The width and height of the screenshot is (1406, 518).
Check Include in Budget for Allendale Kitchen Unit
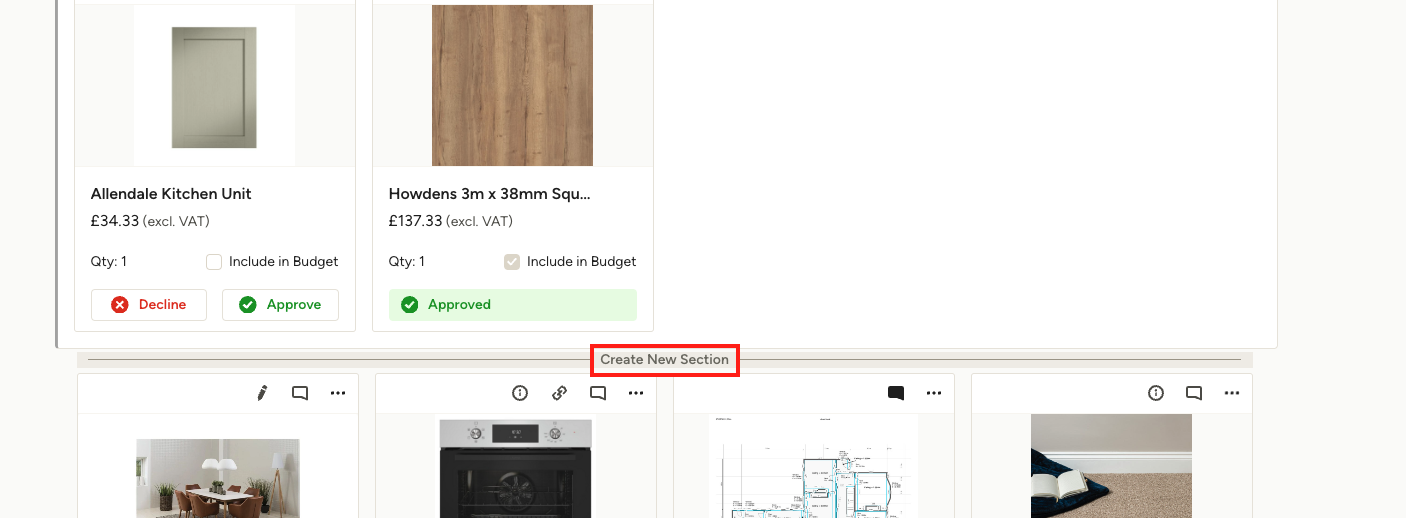pos(214,262)
